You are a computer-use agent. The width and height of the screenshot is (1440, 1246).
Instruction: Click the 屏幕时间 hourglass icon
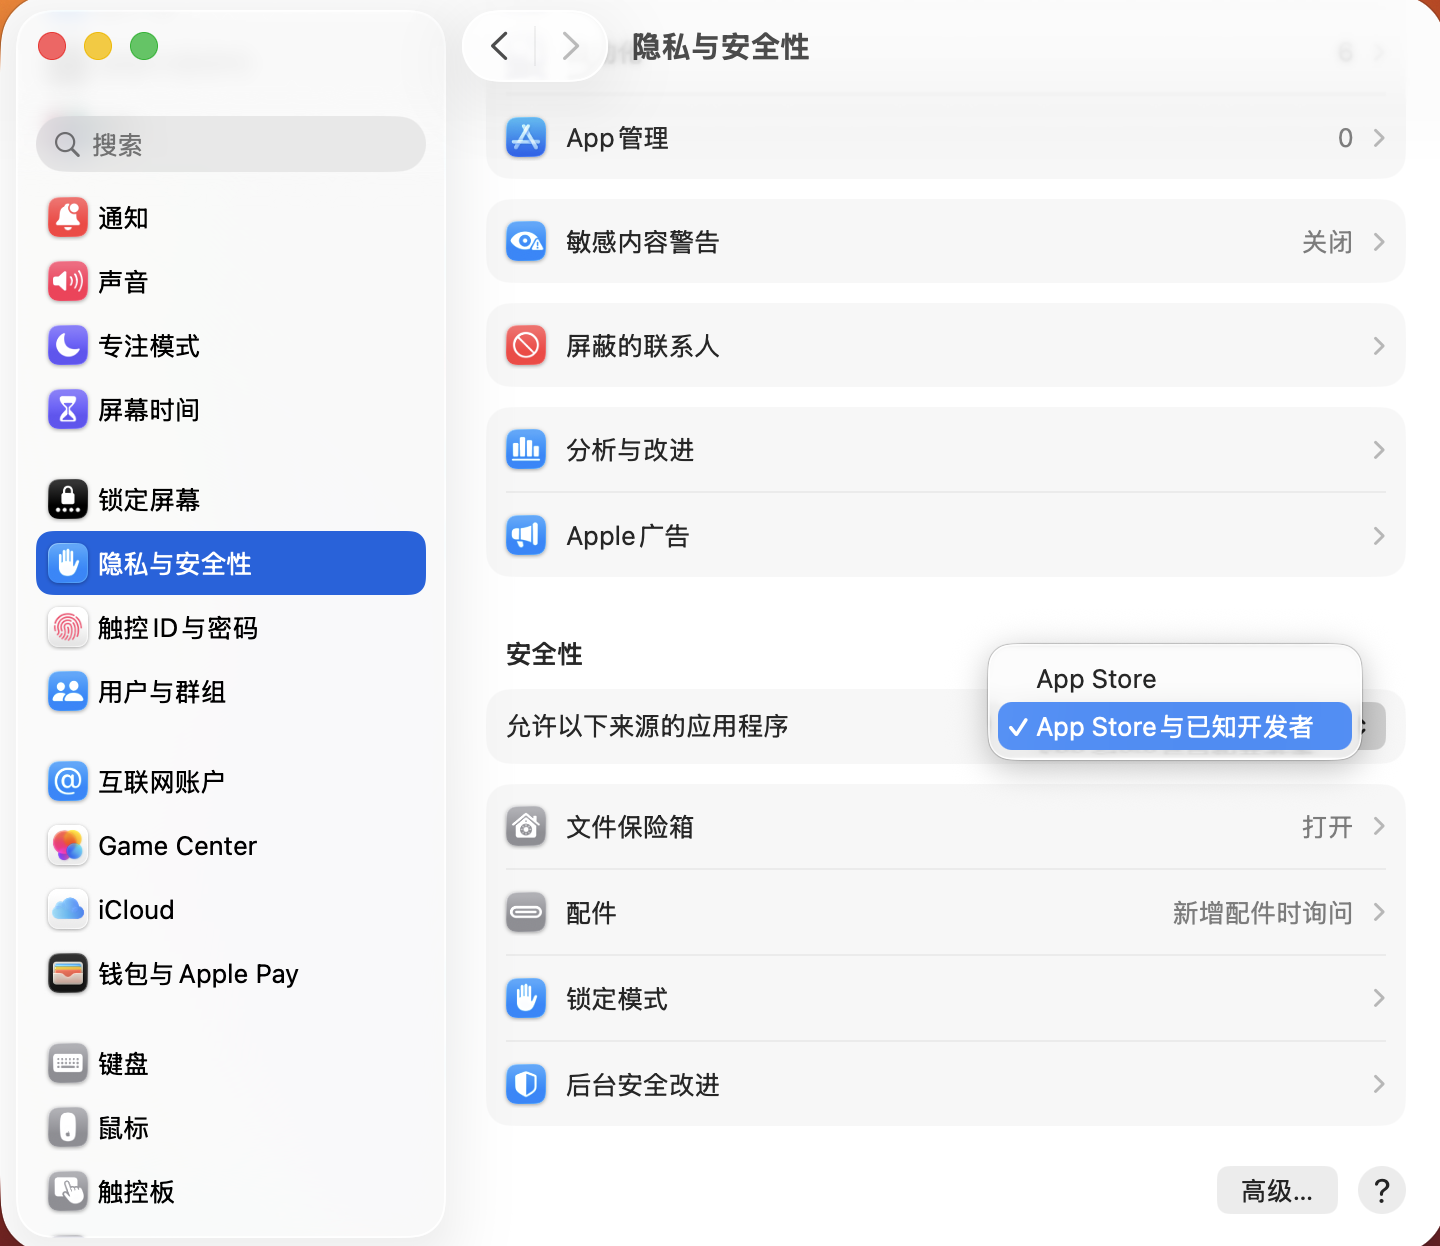click(68, 410)
